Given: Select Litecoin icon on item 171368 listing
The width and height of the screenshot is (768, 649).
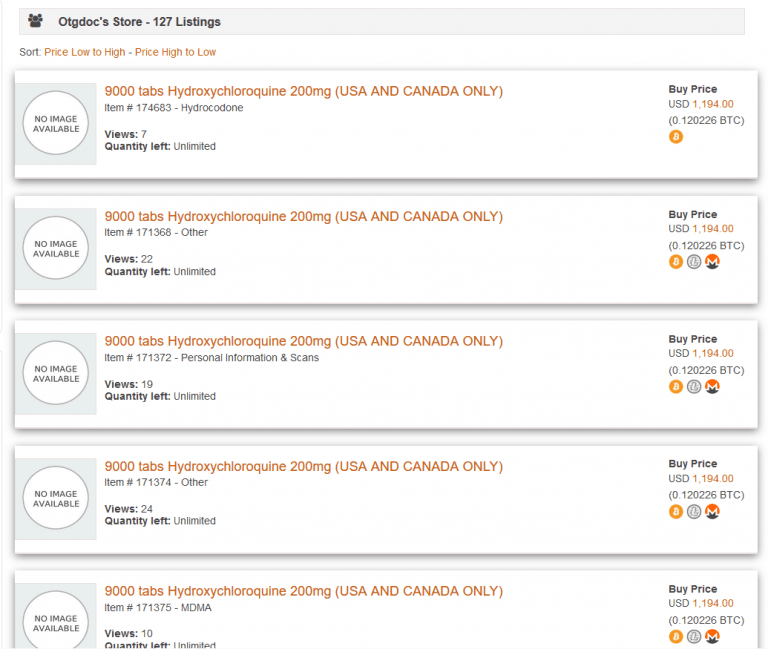Looking at the screenshot, I should coord(694,262).
